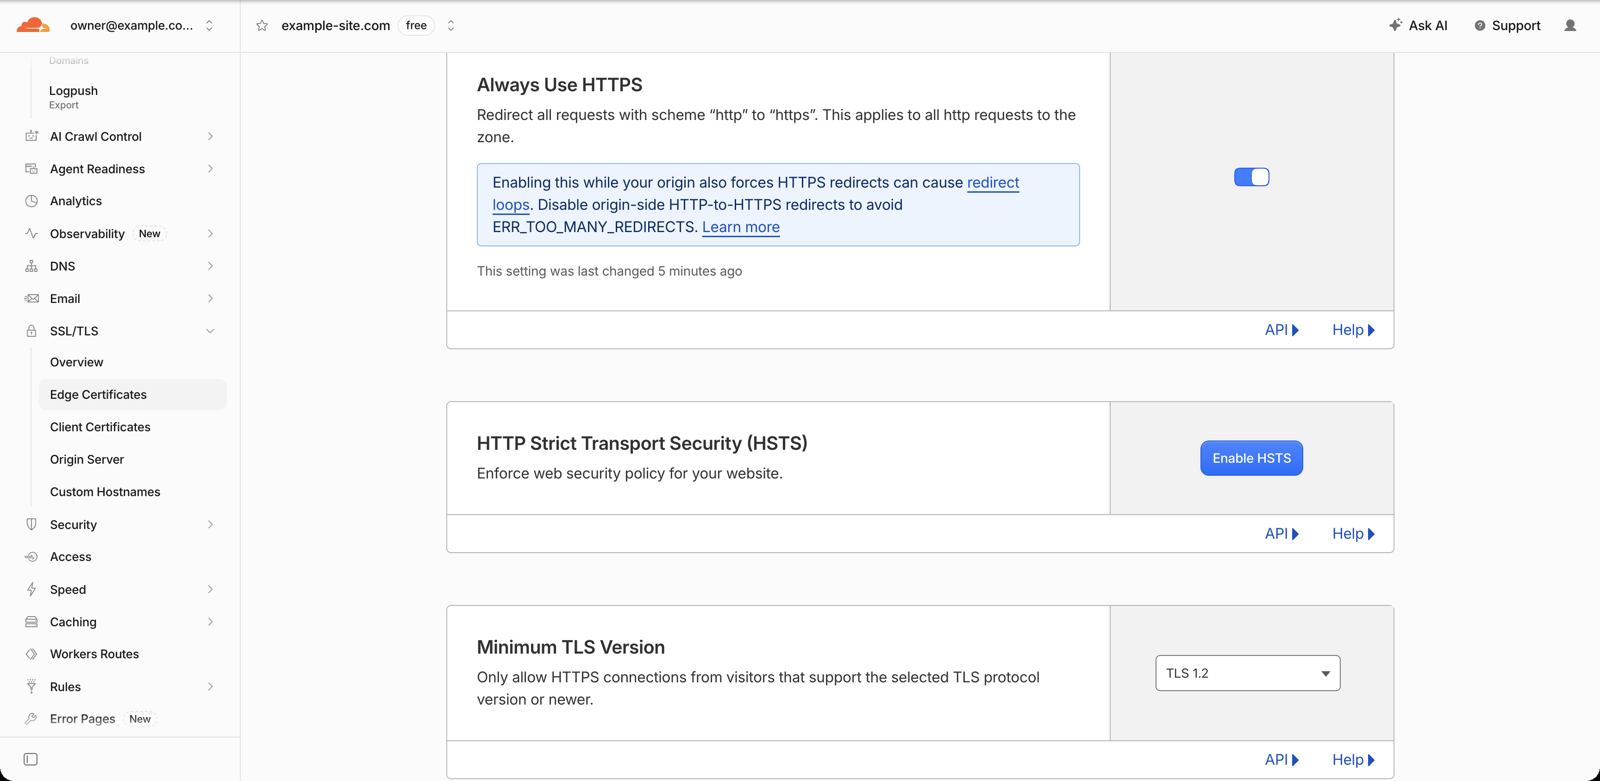Image resolution: width=1600 pixels, height=781 pixels.
Task: Click the Security shield icon
Action: coord(31,524)
